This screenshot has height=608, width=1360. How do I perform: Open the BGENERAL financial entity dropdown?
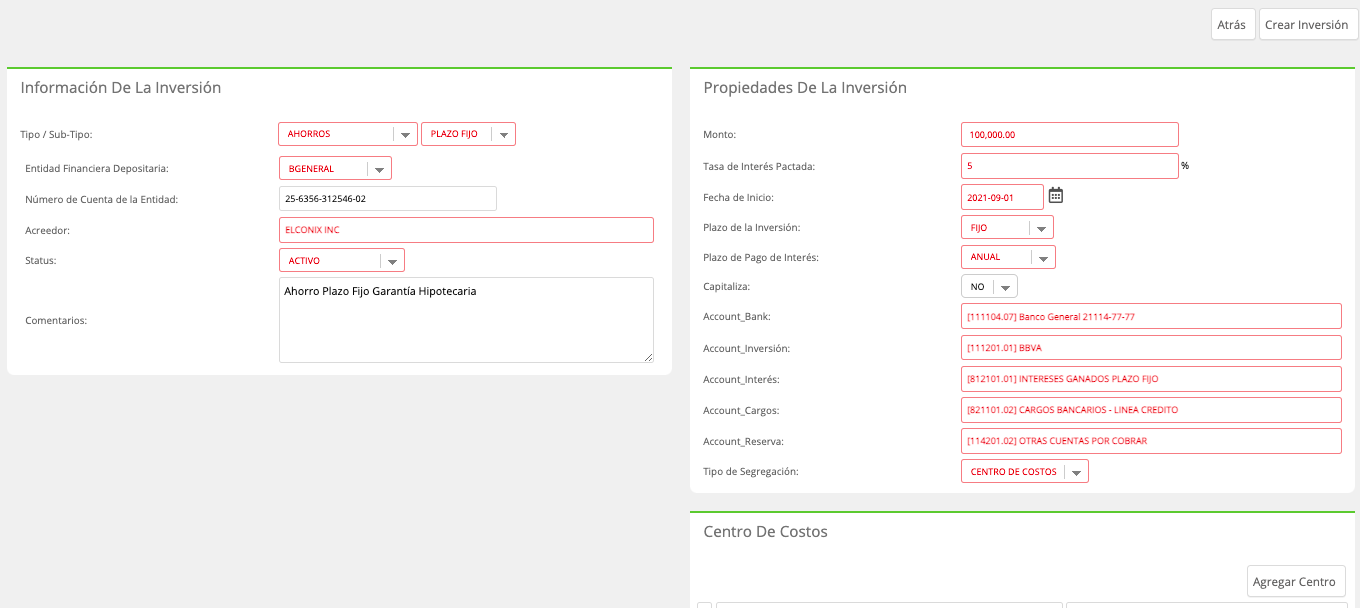[335, 168]
